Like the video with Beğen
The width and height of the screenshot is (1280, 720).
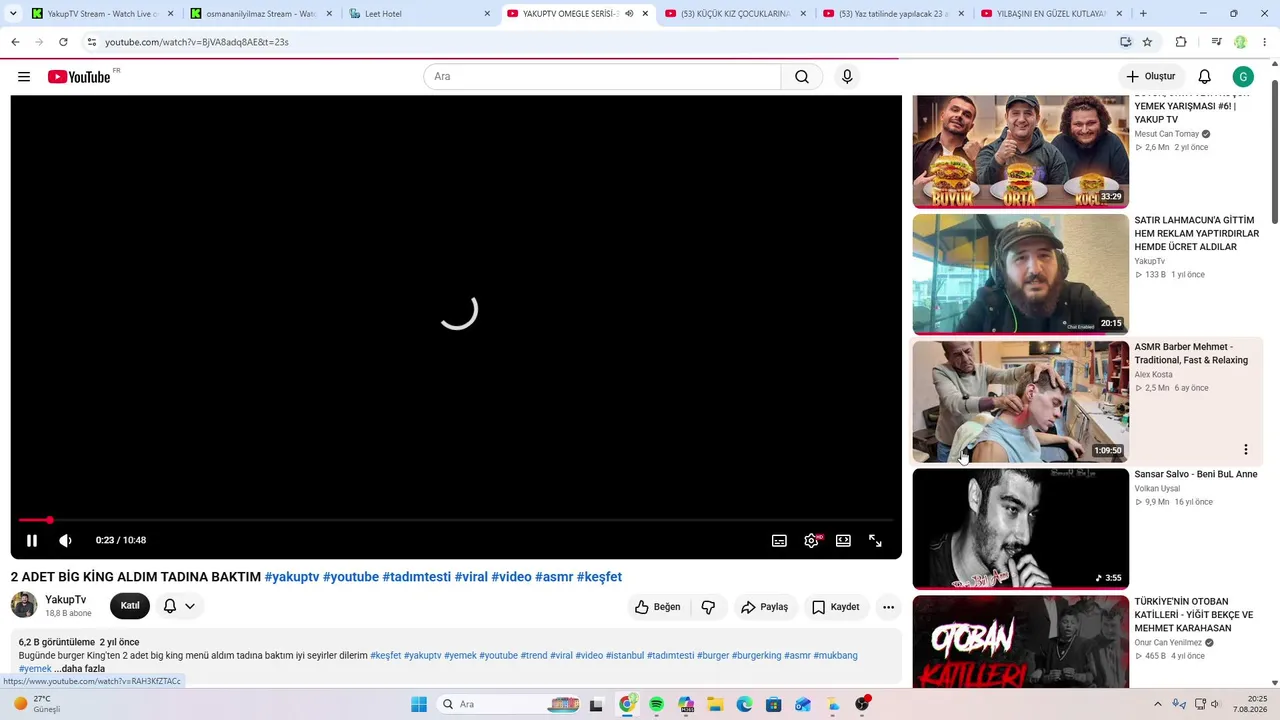pos(657,607)
